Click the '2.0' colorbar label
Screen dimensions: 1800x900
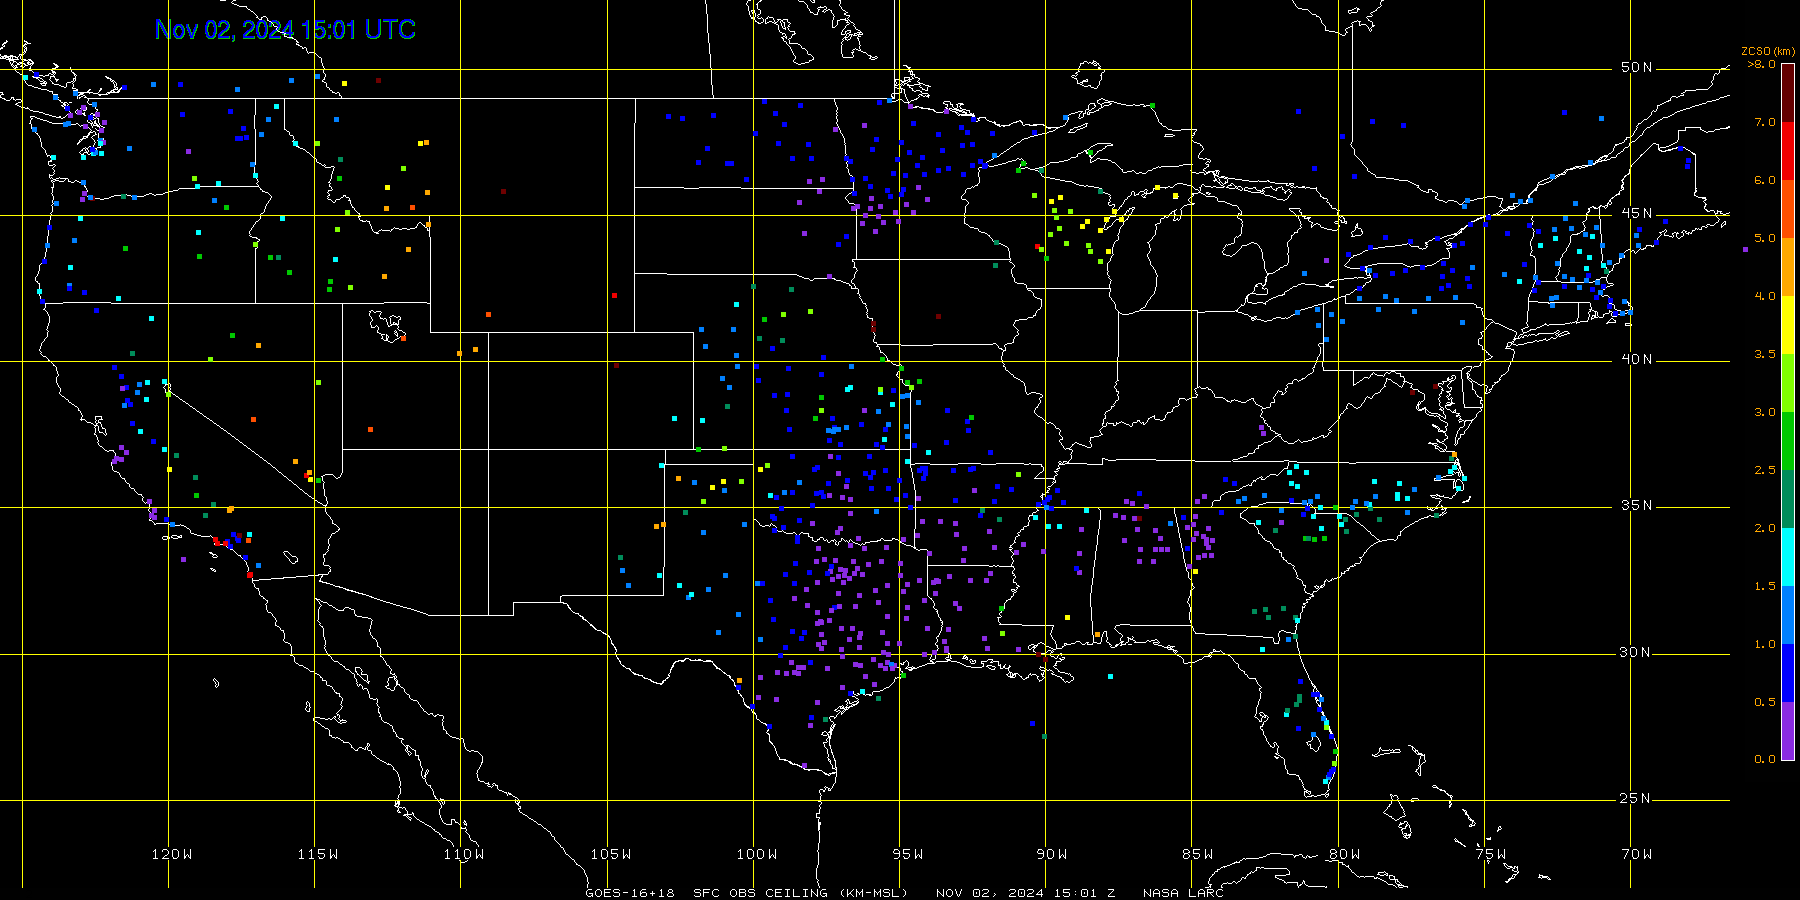[1765, 528]
